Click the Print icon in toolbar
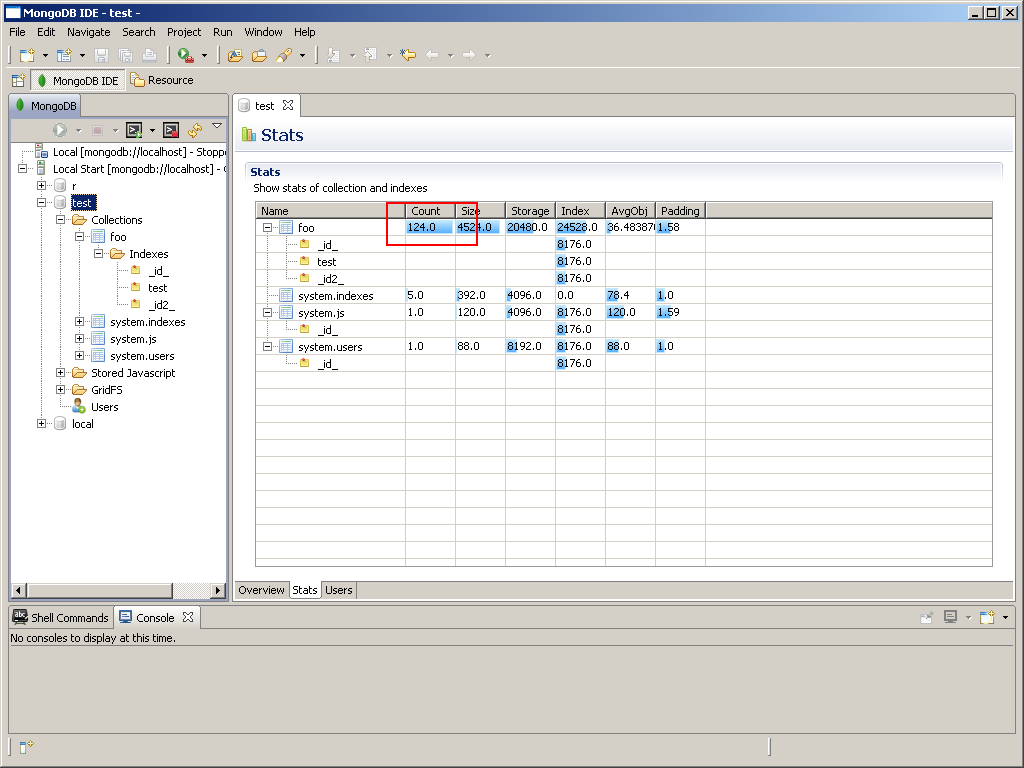Image resolution: width=1024 pixels, height=768 pixels. tap(150, 56)
